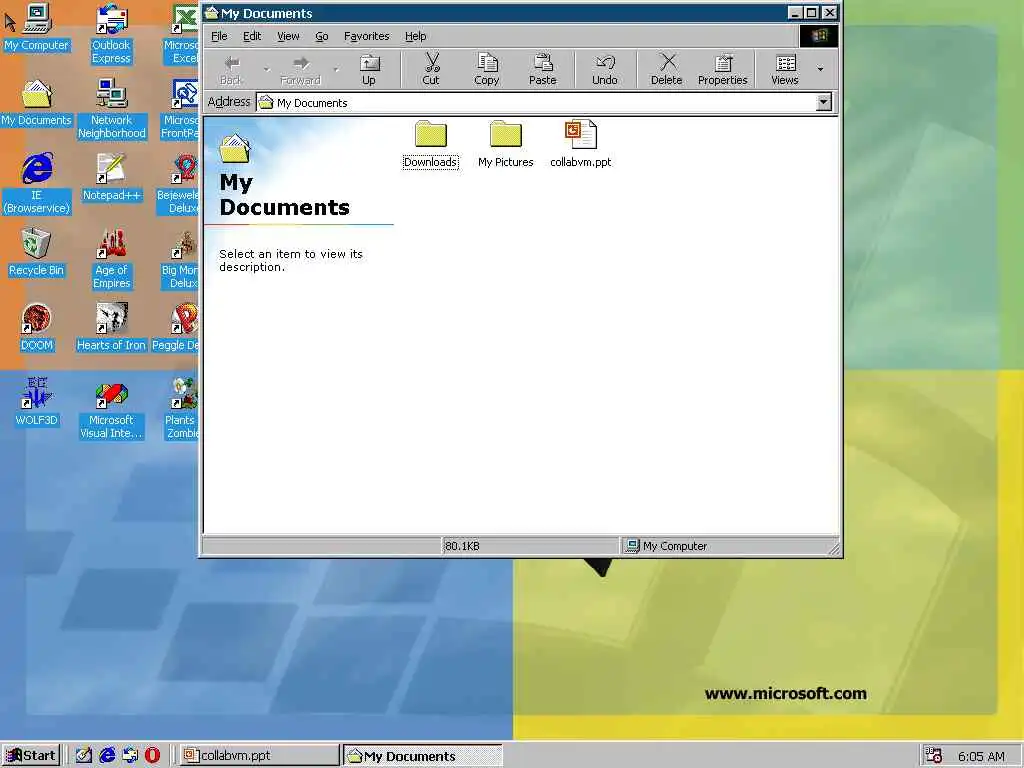Click the taskbar clock 6:05 AM

(x=981, y=756)
